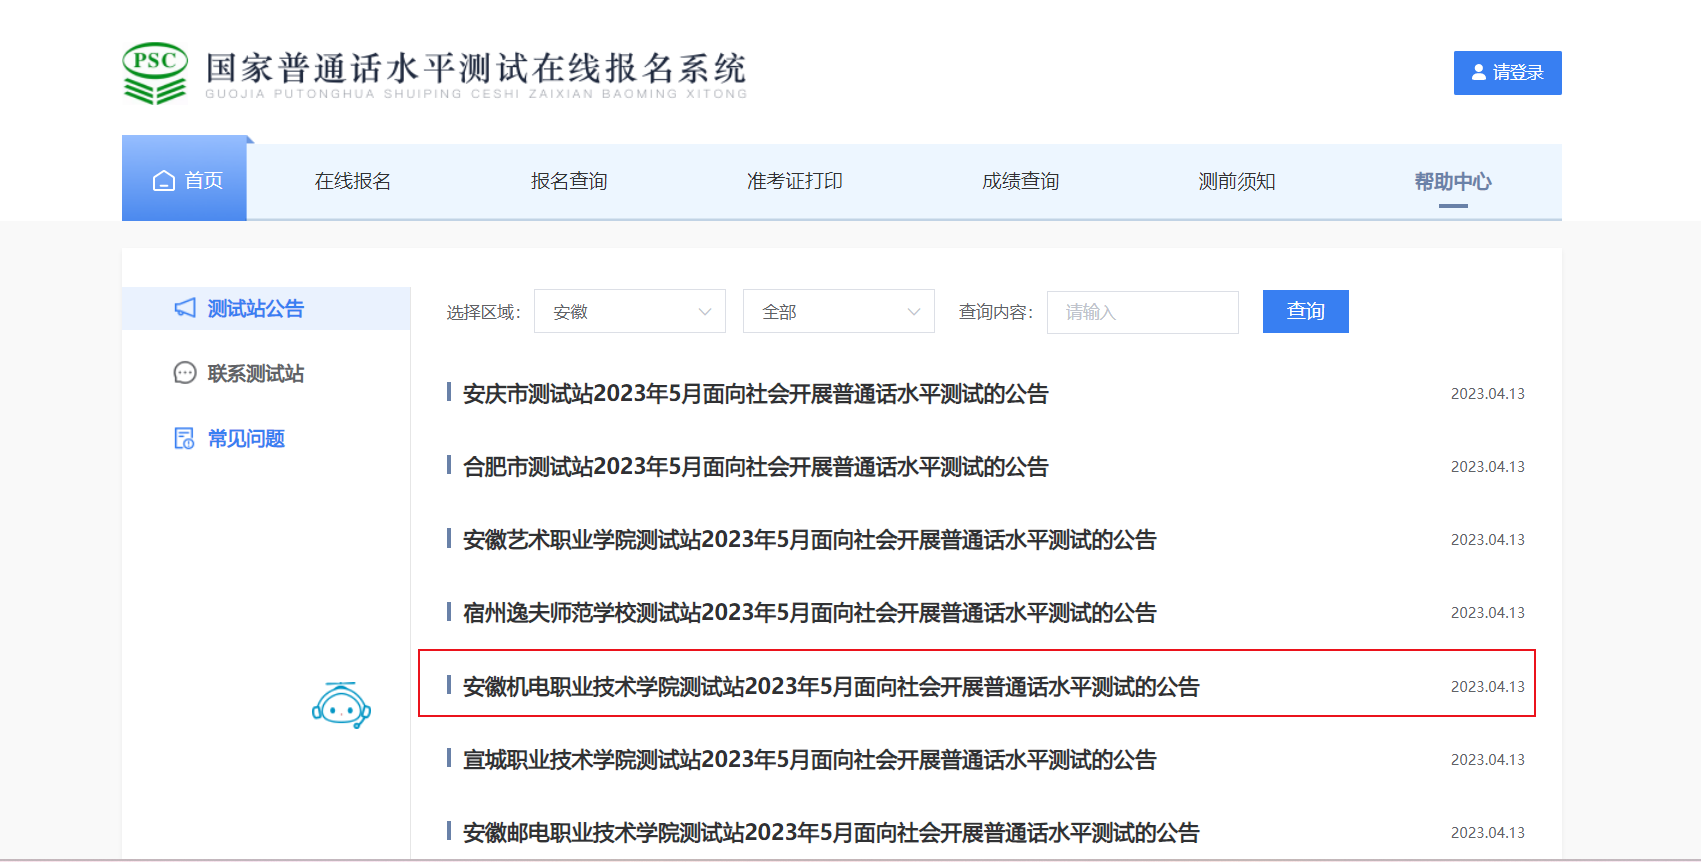Open the 安庆市测试站 announcement link
Image resolution: width=1701 pixels, height=862 pixels.
tap(755, 394)
